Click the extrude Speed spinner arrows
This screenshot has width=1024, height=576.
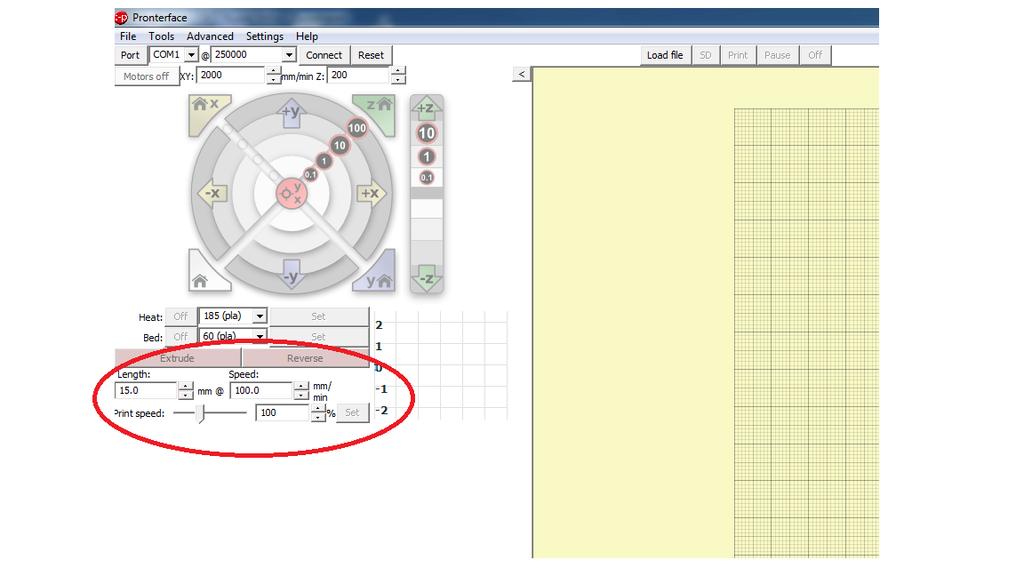[x=300, y=391]
